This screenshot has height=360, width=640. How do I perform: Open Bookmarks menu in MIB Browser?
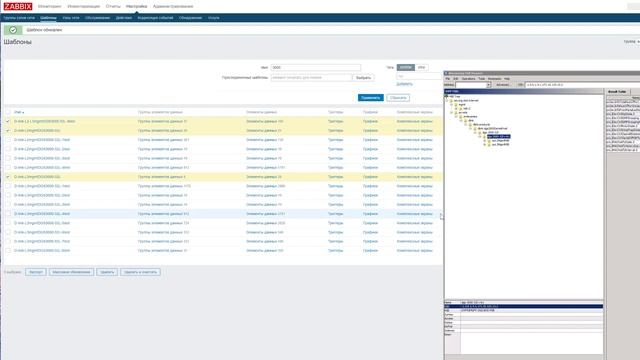(x=494, y=78)
